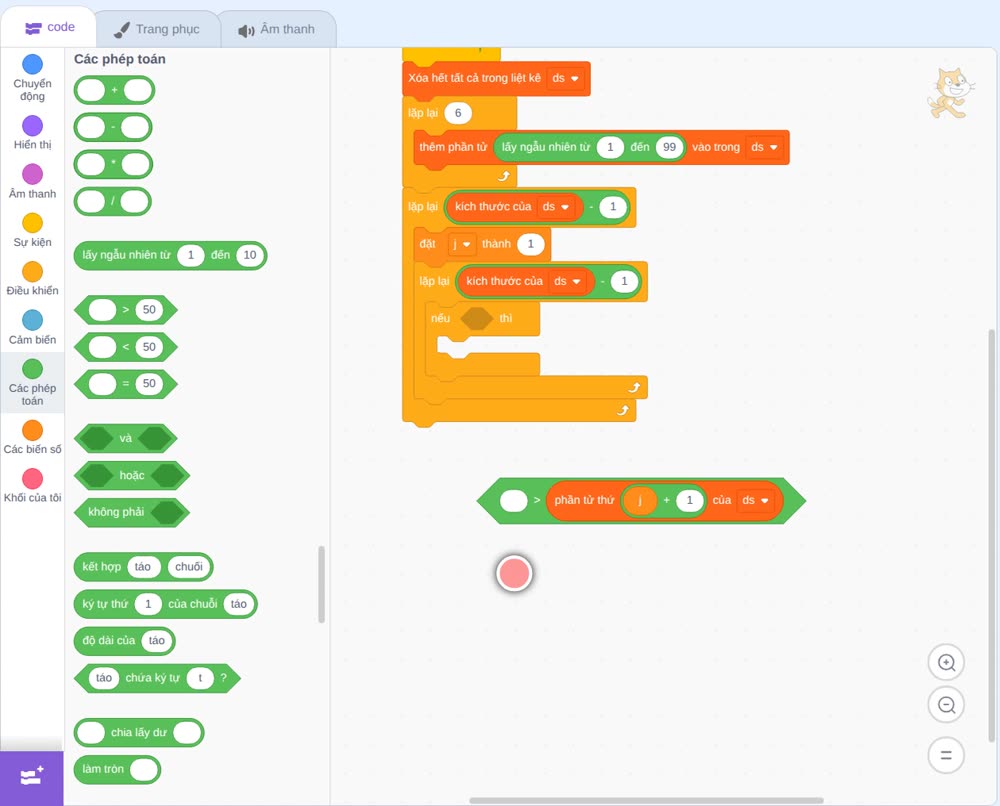
Task: Zoom in the workspace
Action: 946,663
